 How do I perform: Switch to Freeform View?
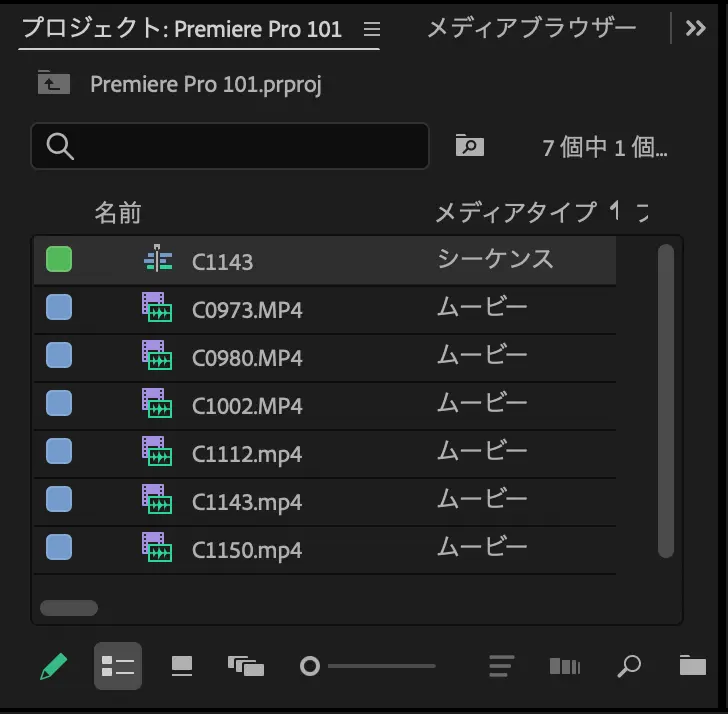click(246, 666)
